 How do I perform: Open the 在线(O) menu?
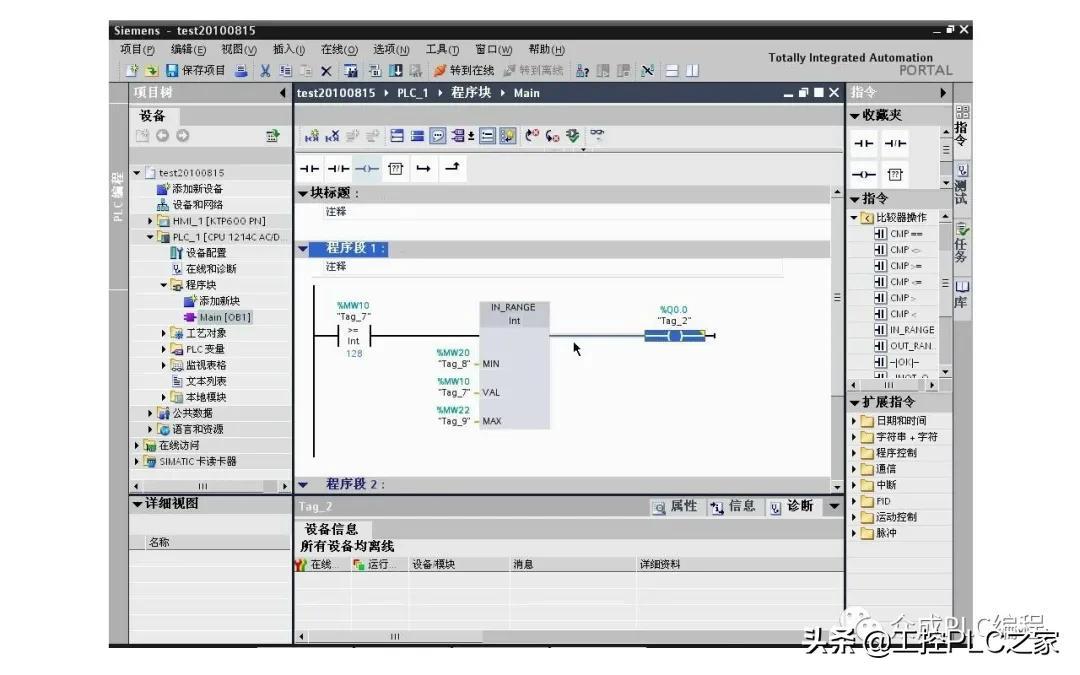pos(339,50)
